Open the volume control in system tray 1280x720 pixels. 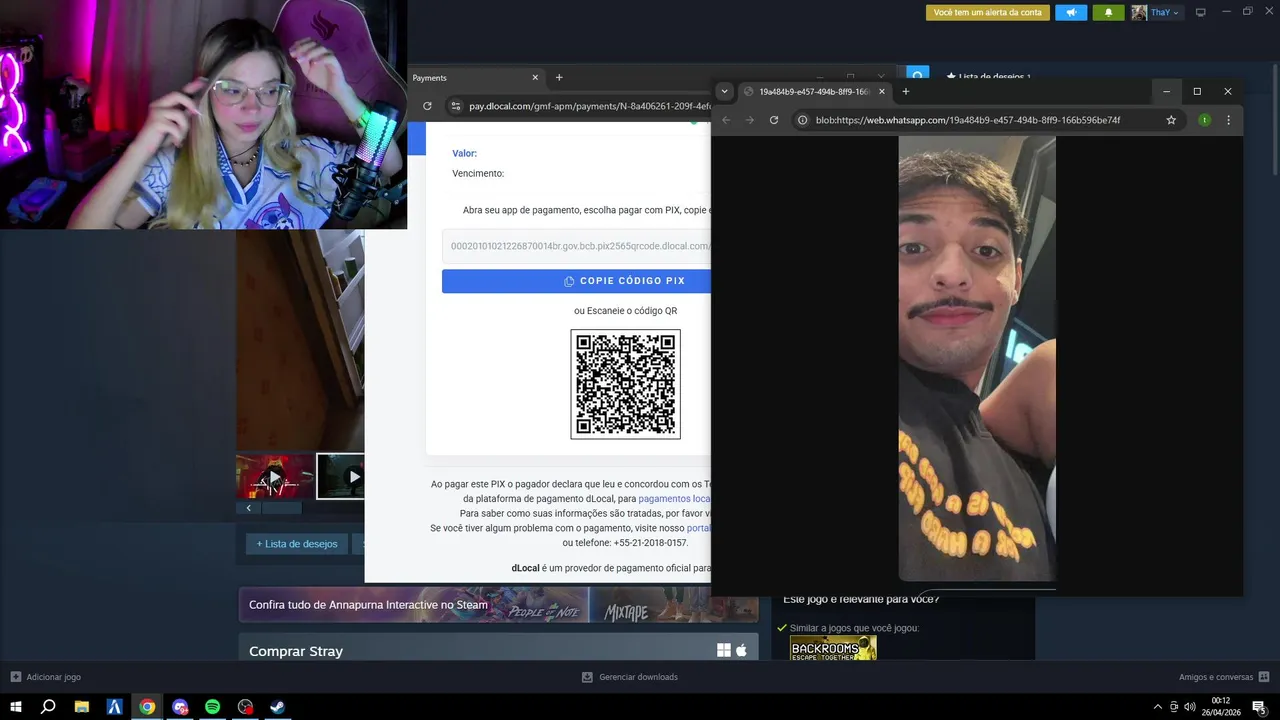(1190, 707)
